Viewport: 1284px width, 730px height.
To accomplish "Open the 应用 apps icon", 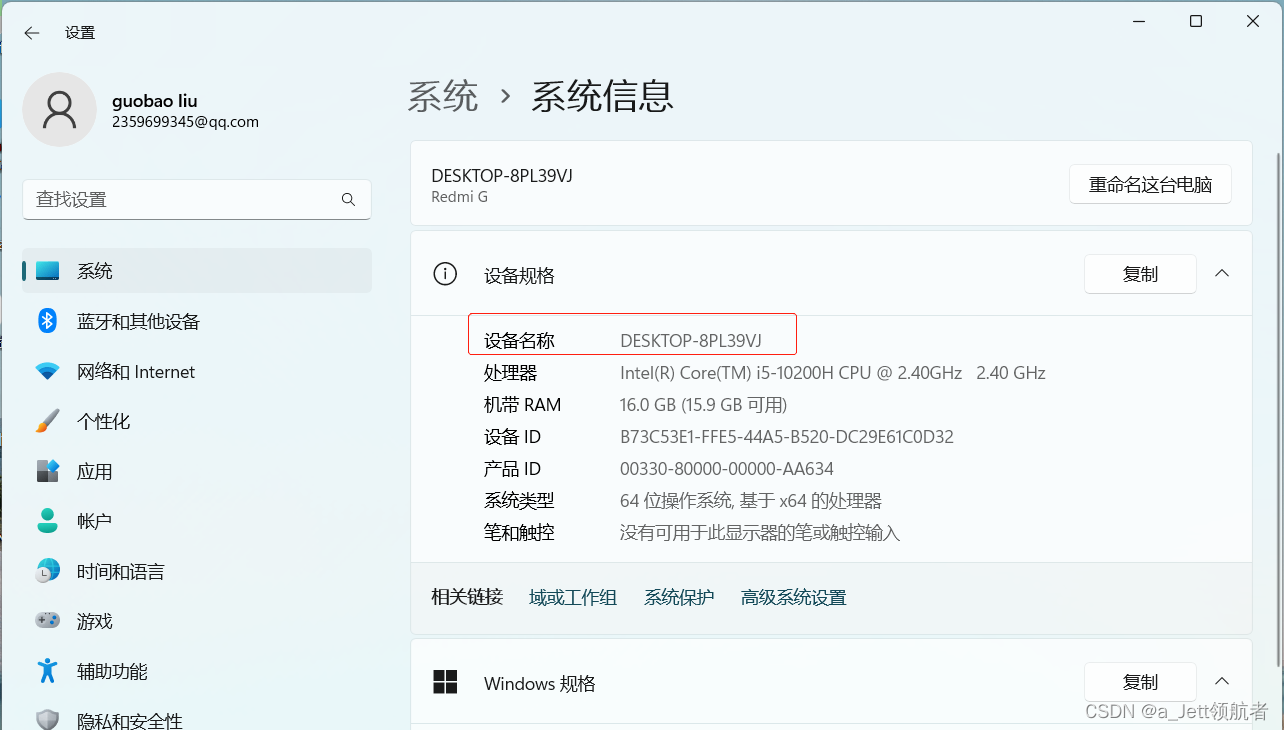I will point(47,471).
